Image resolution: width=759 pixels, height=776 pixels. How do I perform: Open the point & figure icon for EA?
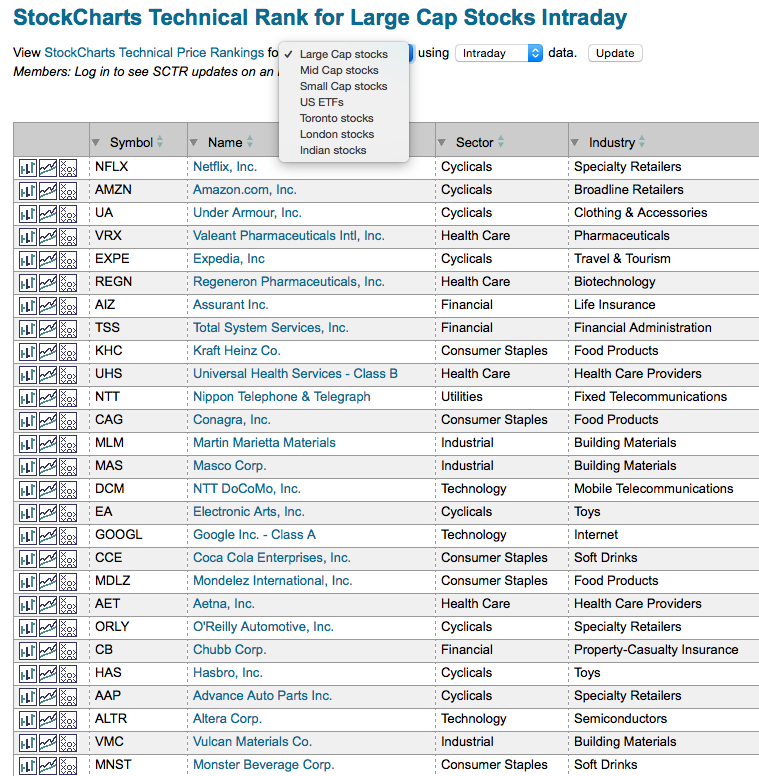click(68, 513)
